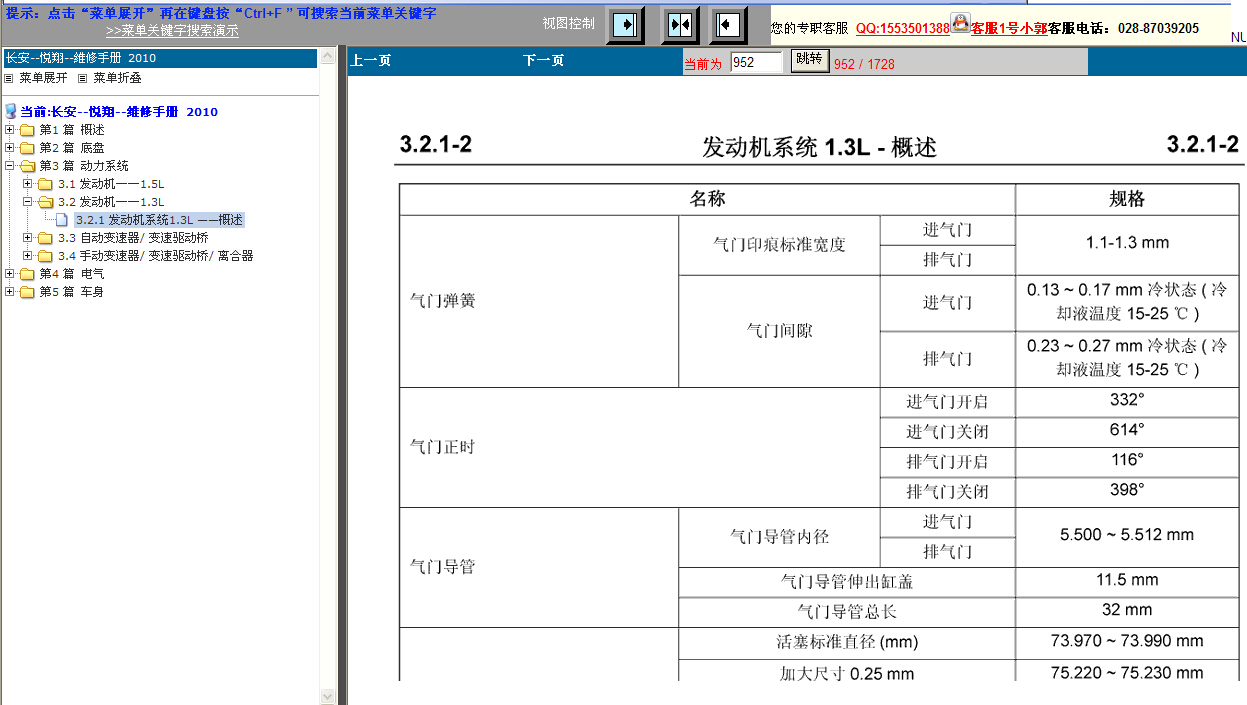
Task: Expand the 第5 篇 车身 tree node
Action: [10, 292]
